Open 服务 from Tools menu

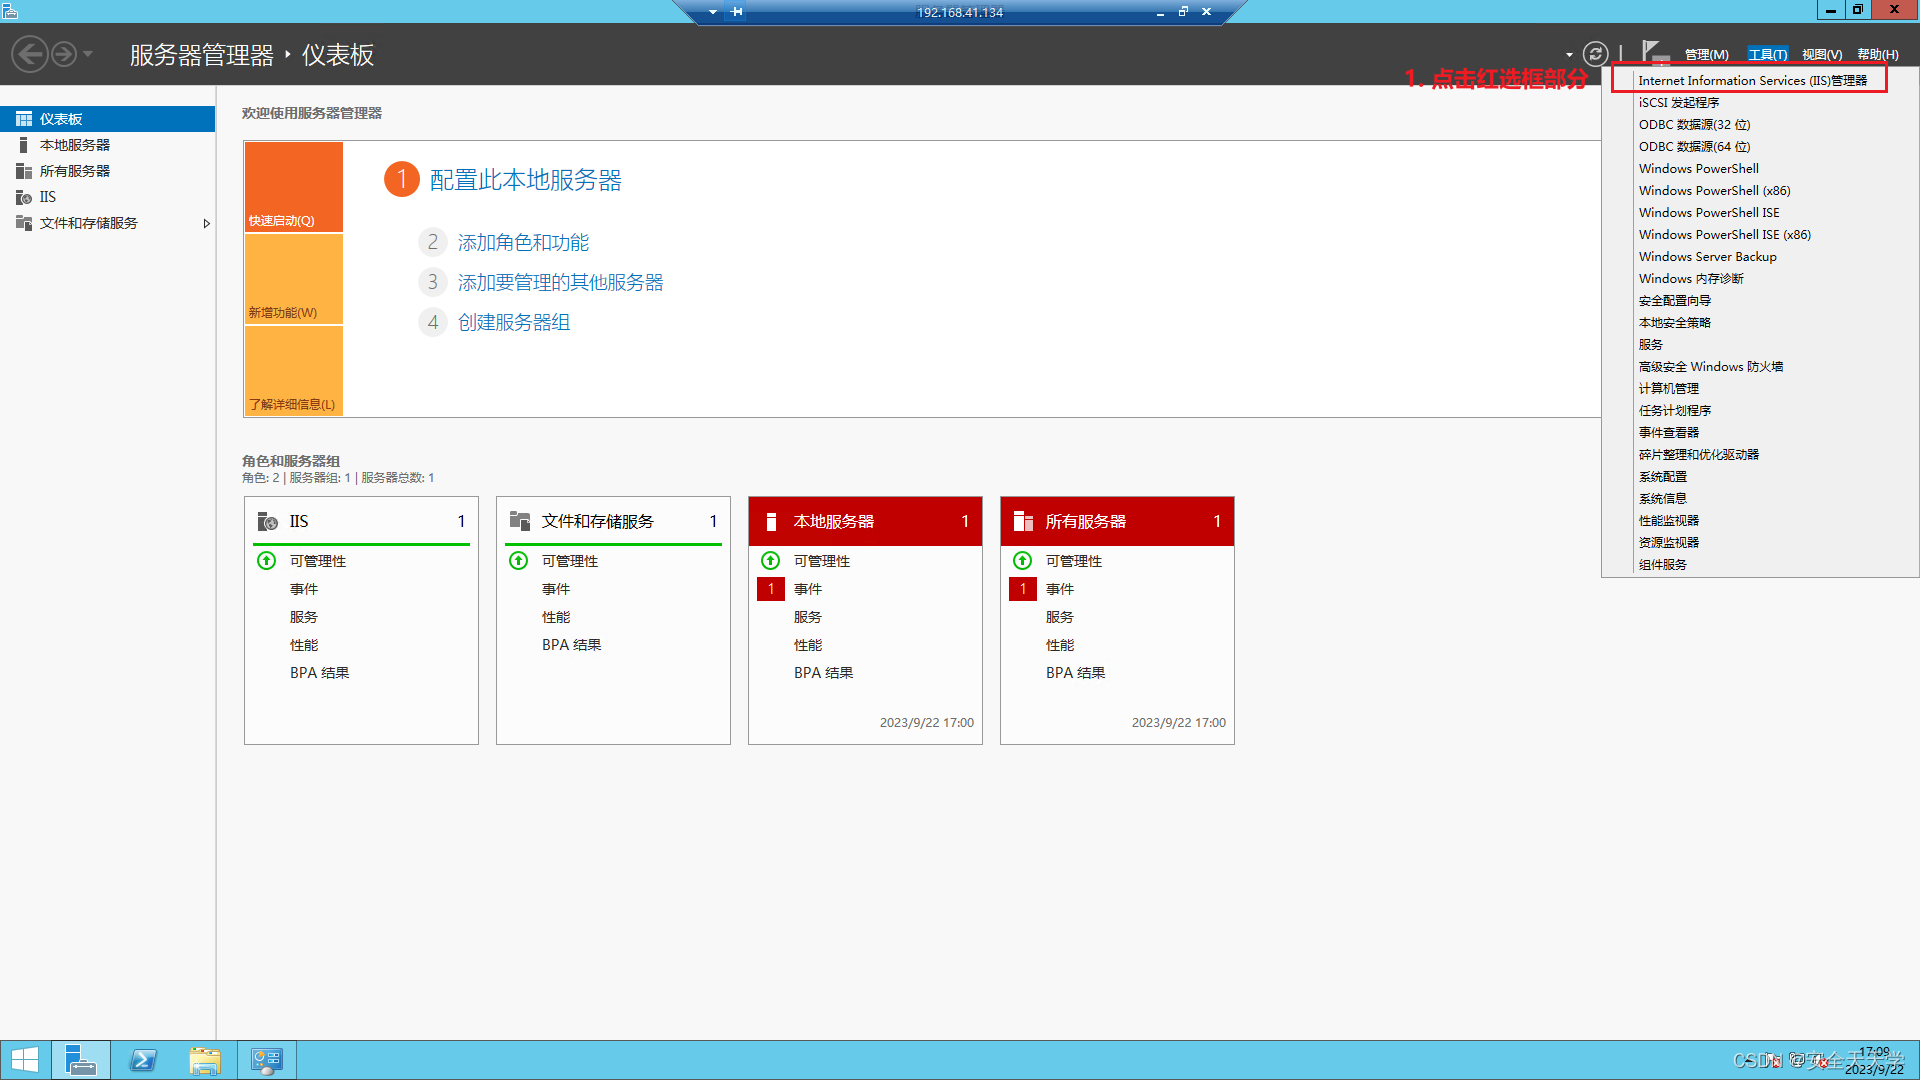click(x=1651, y=345)
